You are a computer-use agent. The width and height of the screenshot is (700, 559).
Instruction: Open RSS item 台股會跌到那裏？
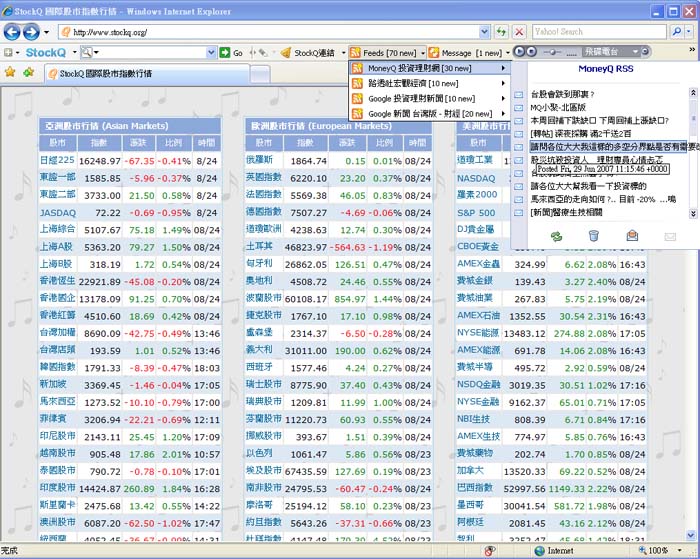pyautogui.click(x=562, y=94)
